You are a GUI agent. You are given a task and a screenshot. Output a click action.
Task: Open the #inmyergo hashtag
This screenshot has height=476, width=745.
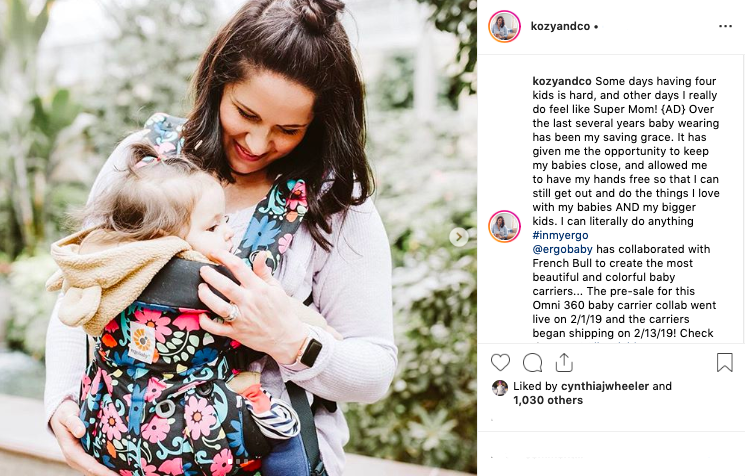[x=560, y=235]
